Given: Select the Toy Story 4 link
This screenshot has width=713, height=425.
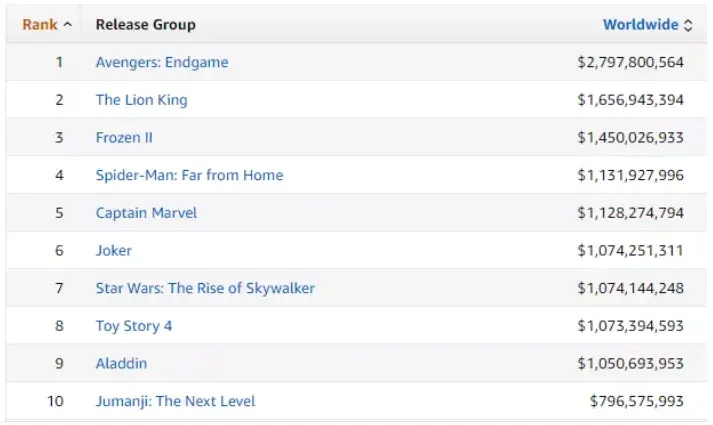Looking at the screenshot, I should pos(135,326).
